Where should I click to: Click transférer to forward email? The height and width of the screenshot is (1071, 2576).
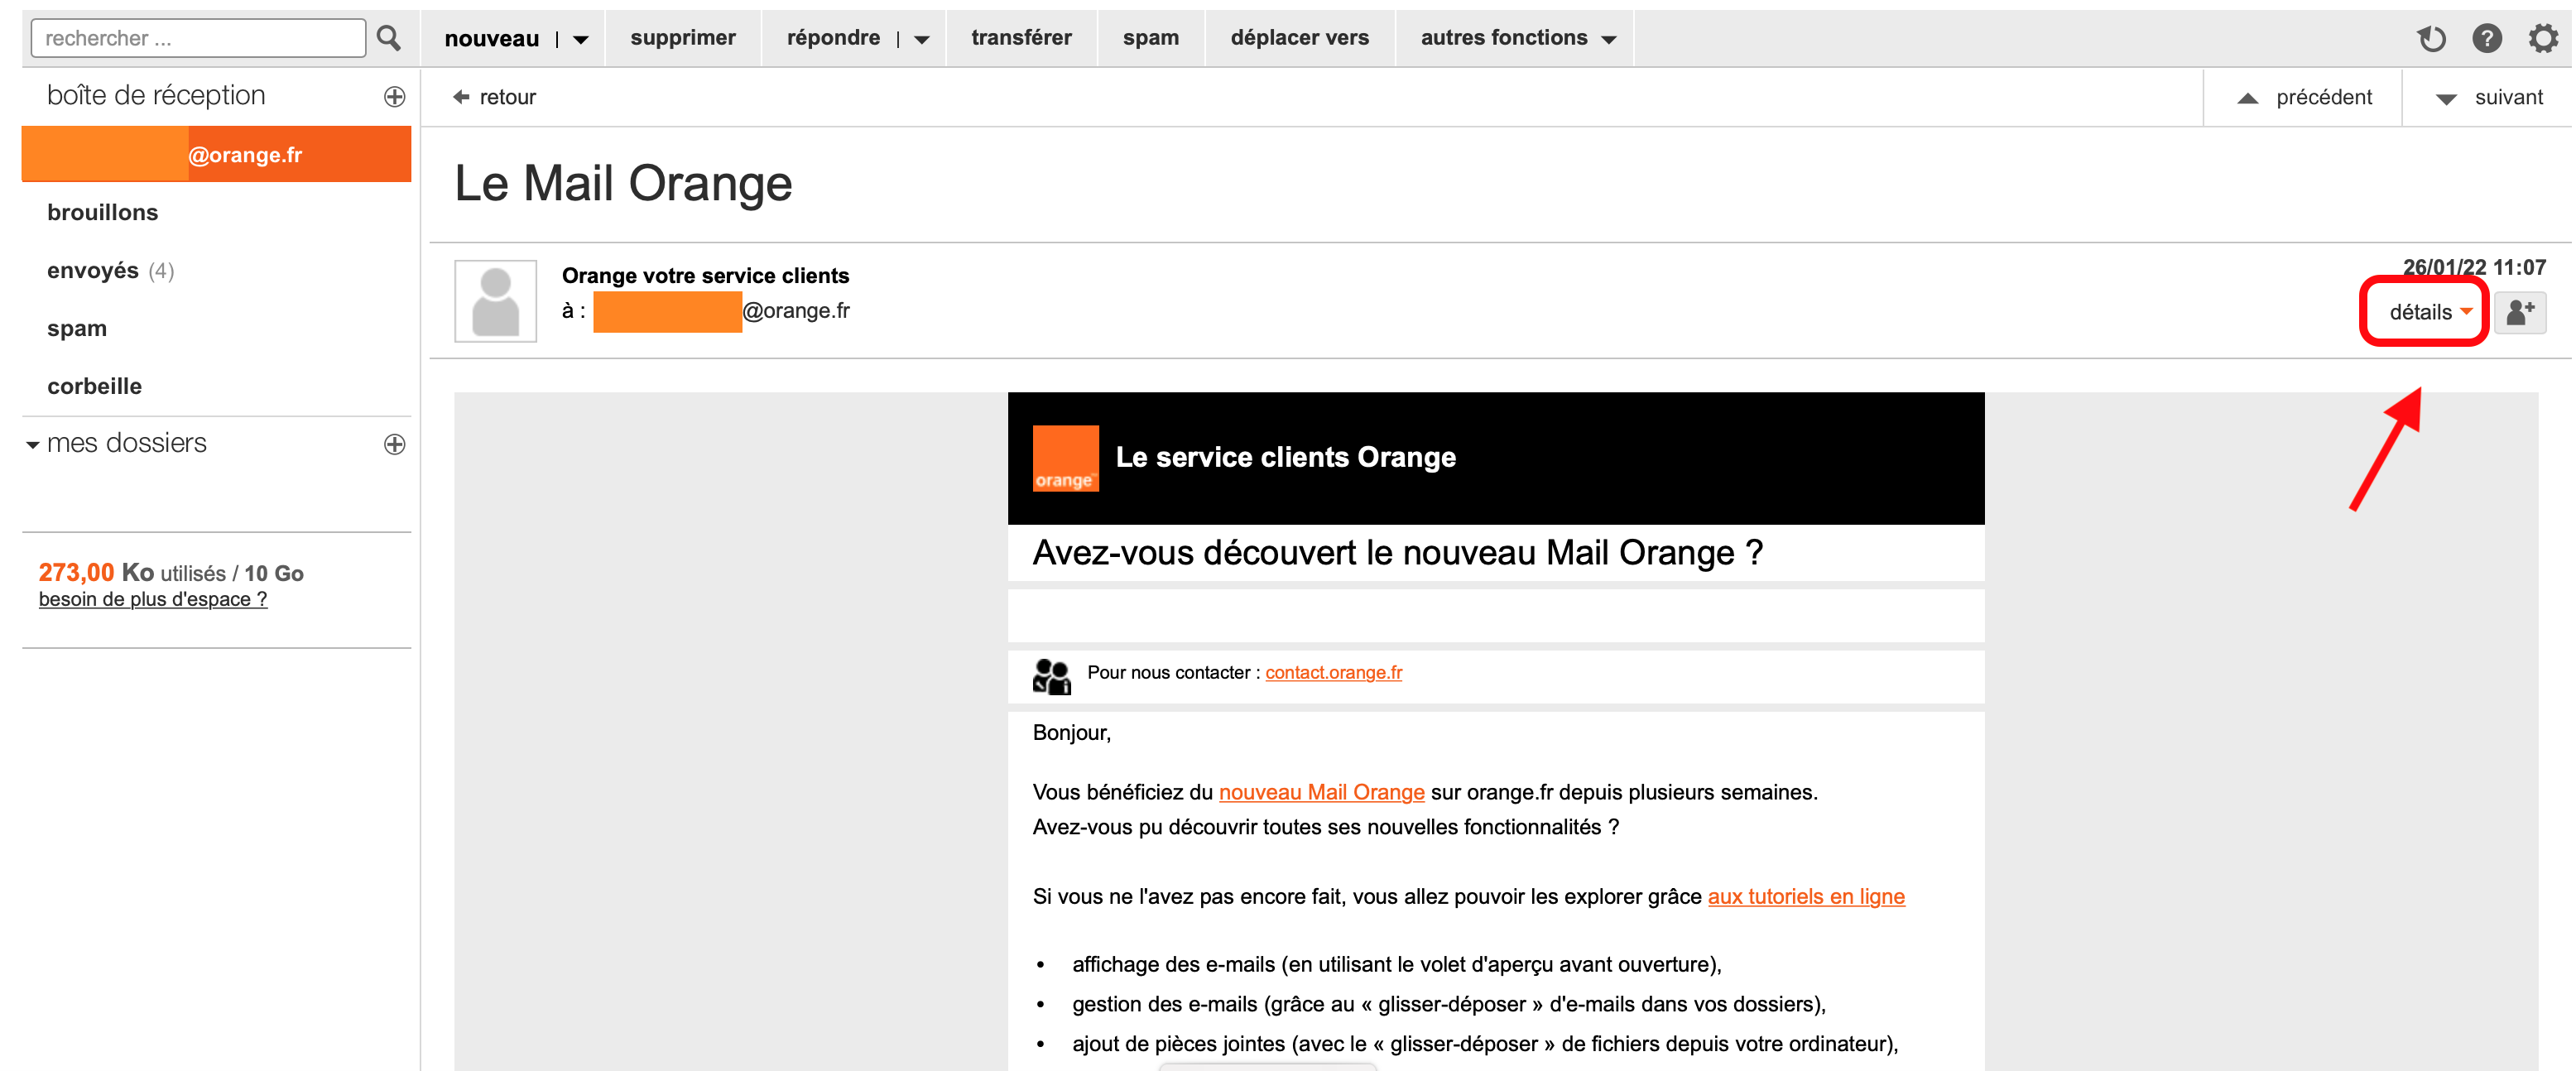pyautogui.click(x=1021, y=38)
